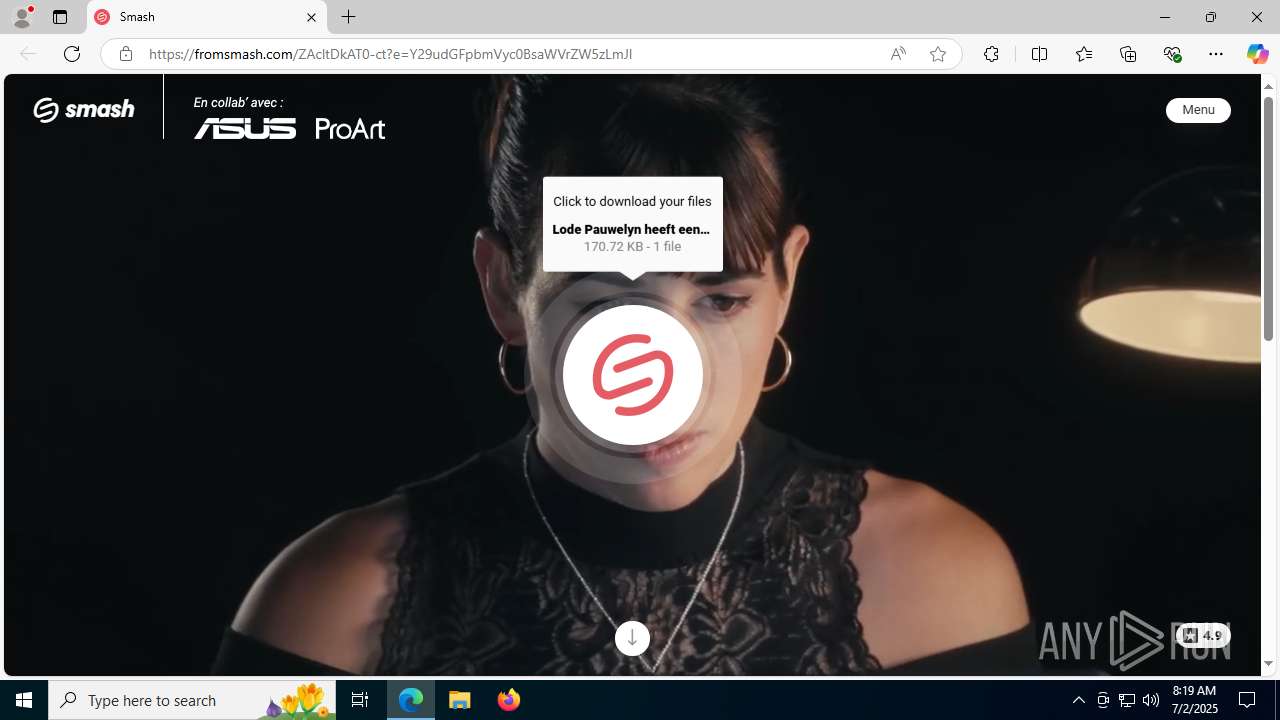
Task: Close the Smash tab
Action: pos(311,17)
